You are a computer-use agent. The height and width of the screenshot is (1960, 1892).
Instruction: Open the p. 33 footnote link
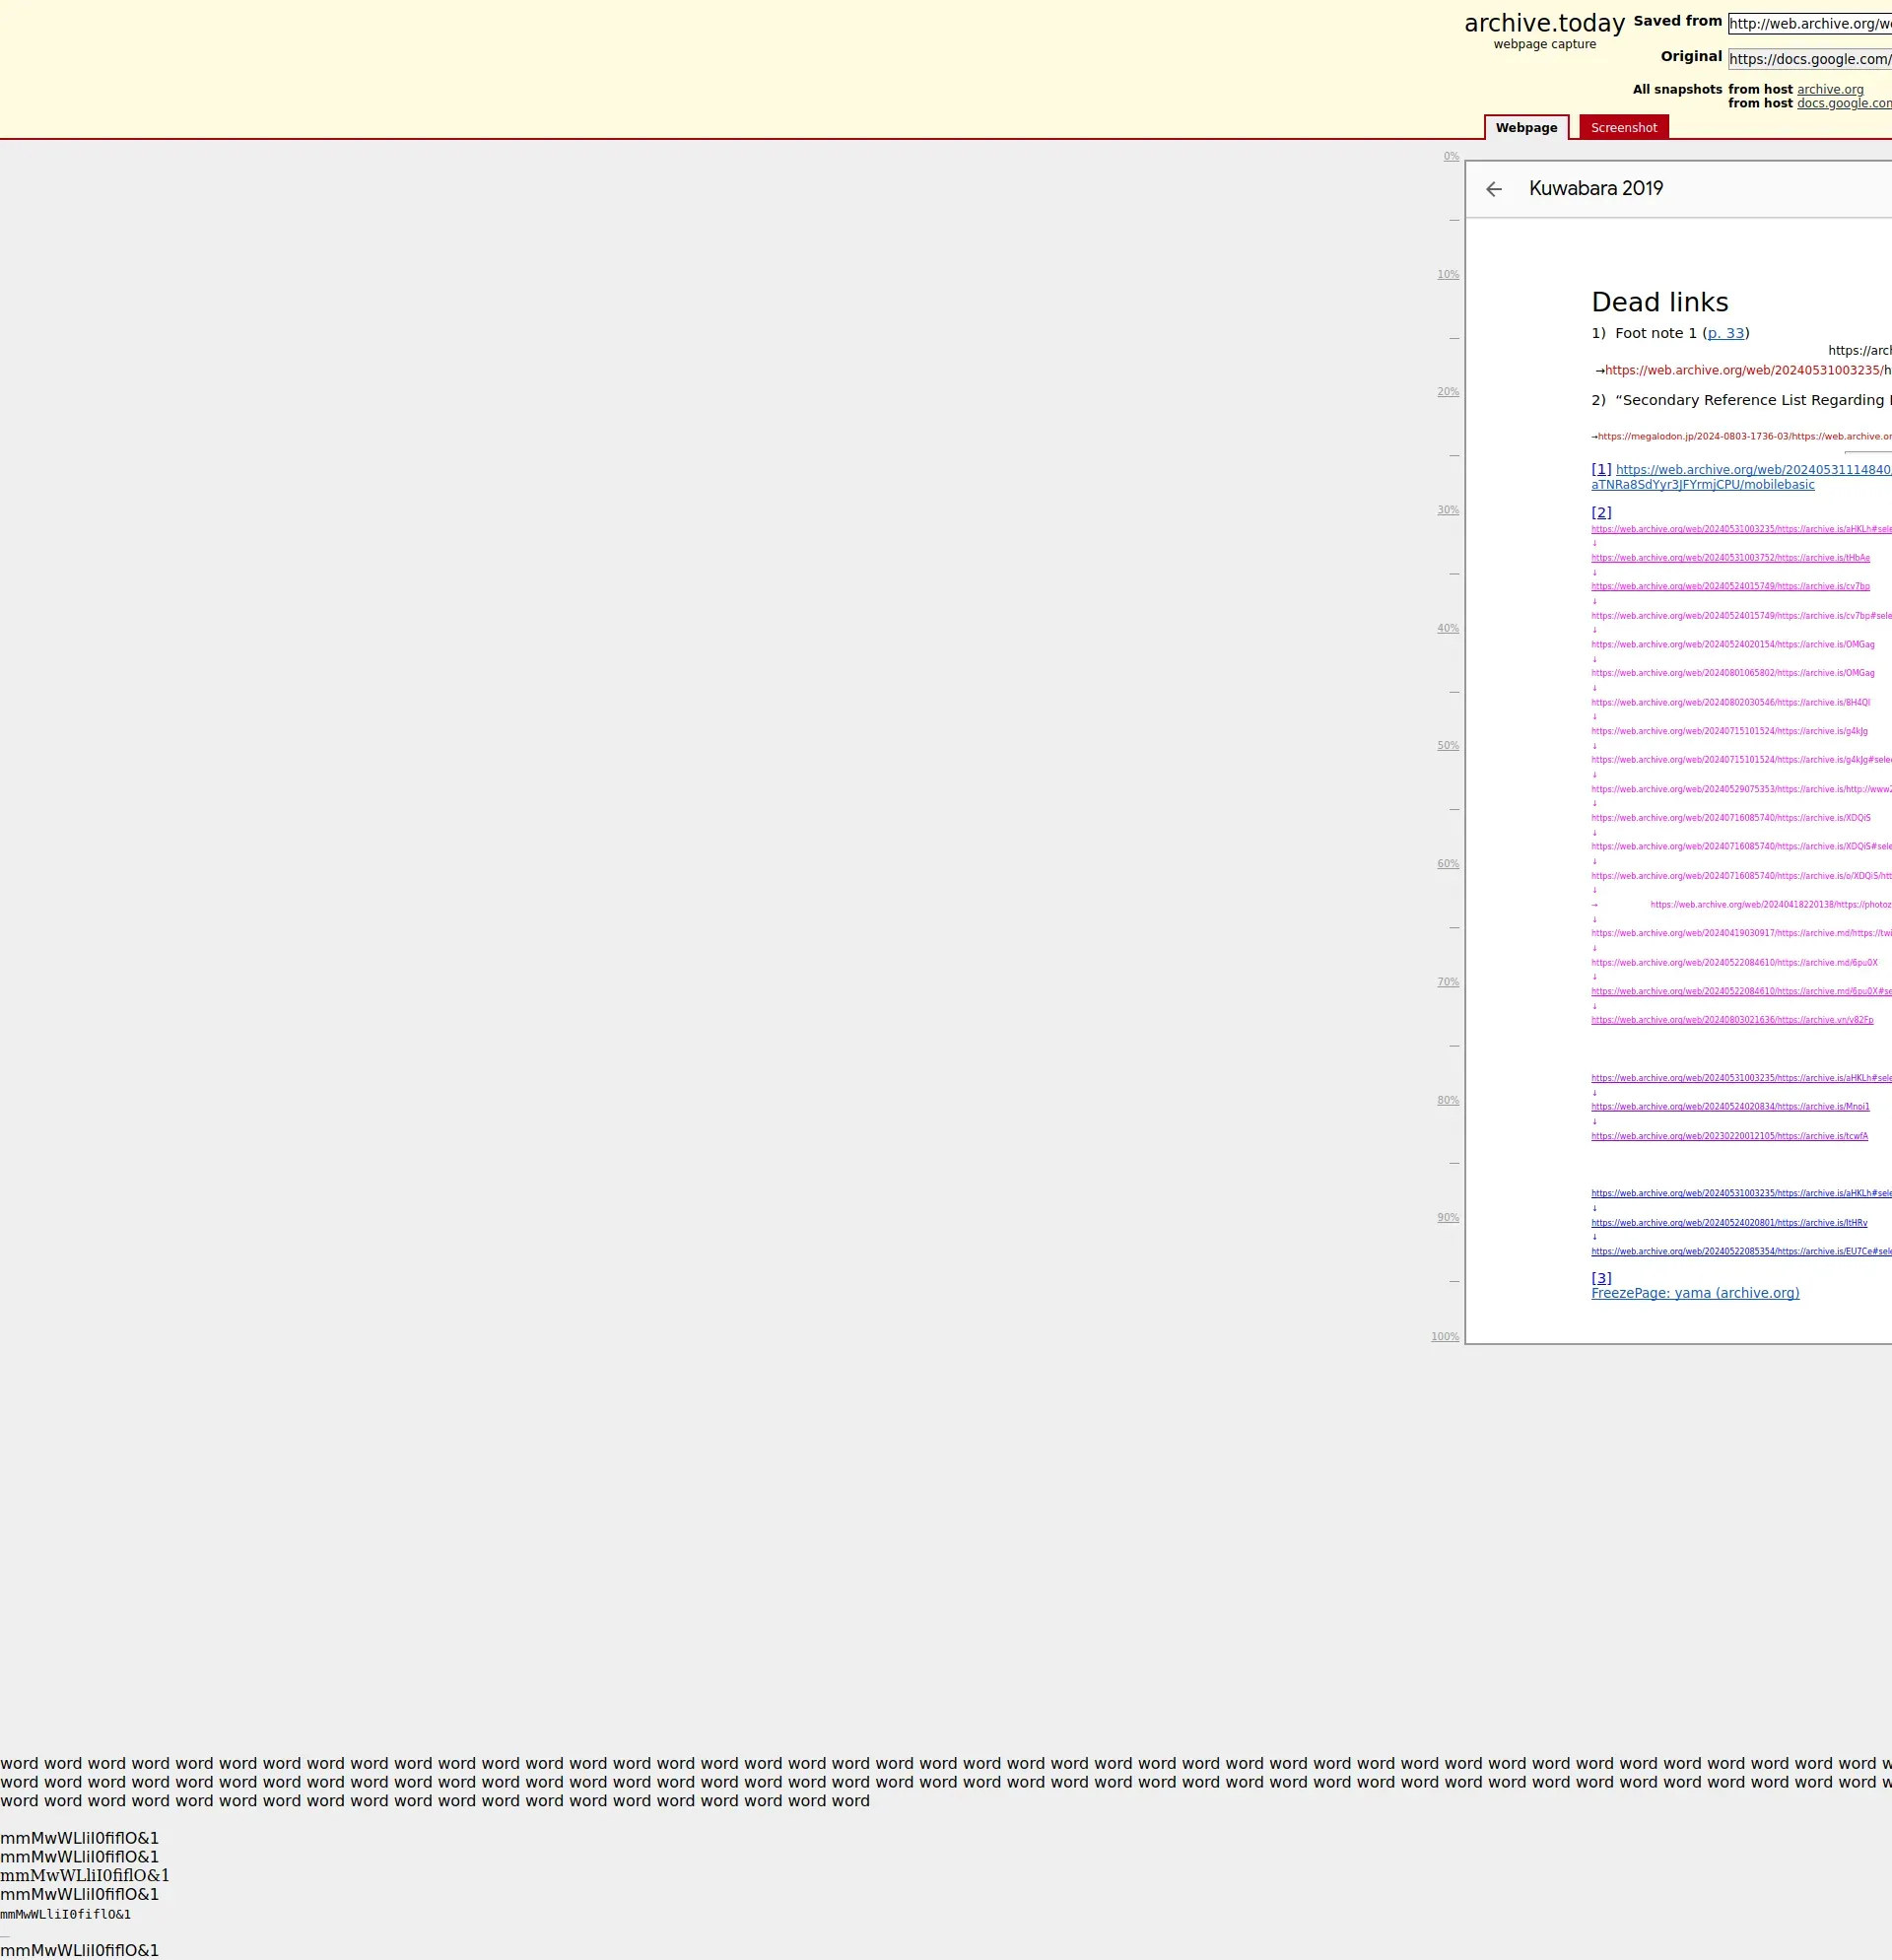pyautogui.click(x=1725, y=333)
